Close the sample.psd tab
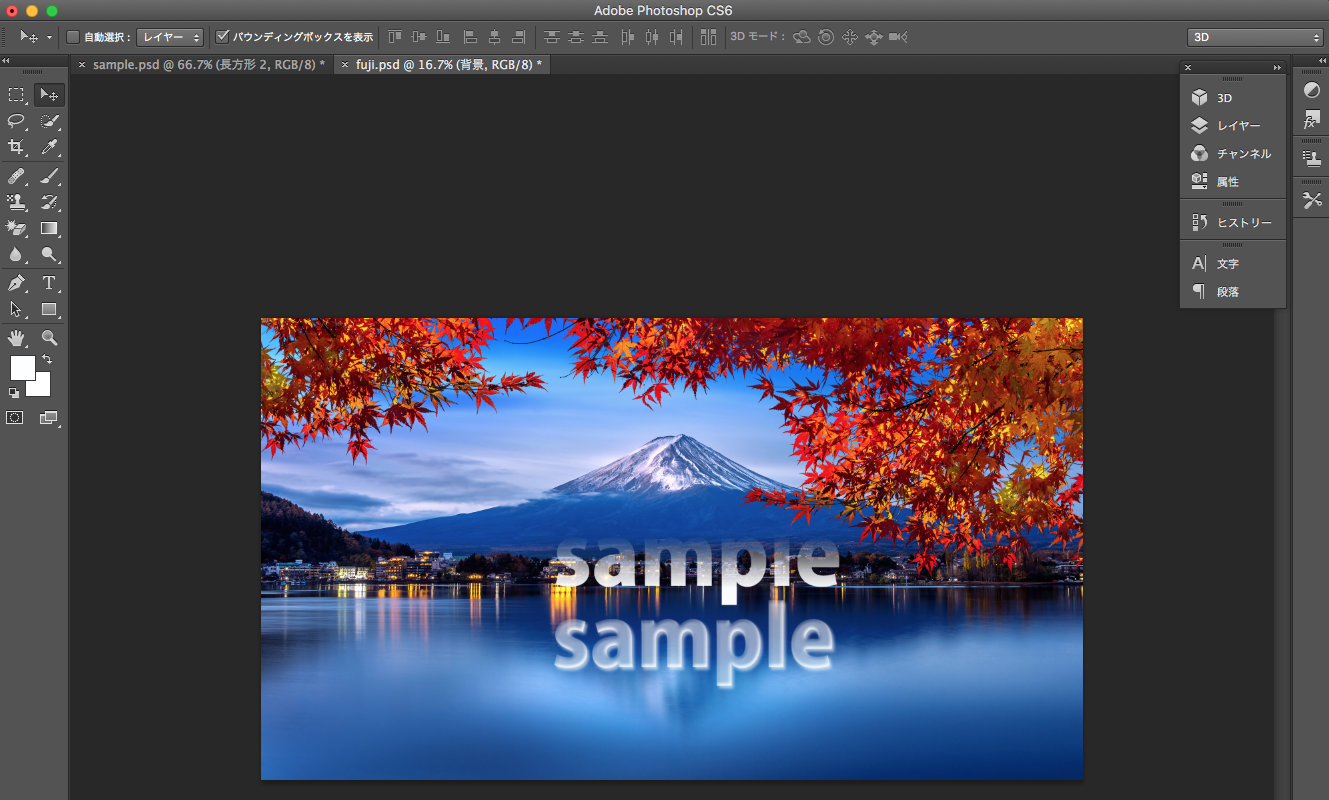The image size is (1329, 800). pos(82,64)
